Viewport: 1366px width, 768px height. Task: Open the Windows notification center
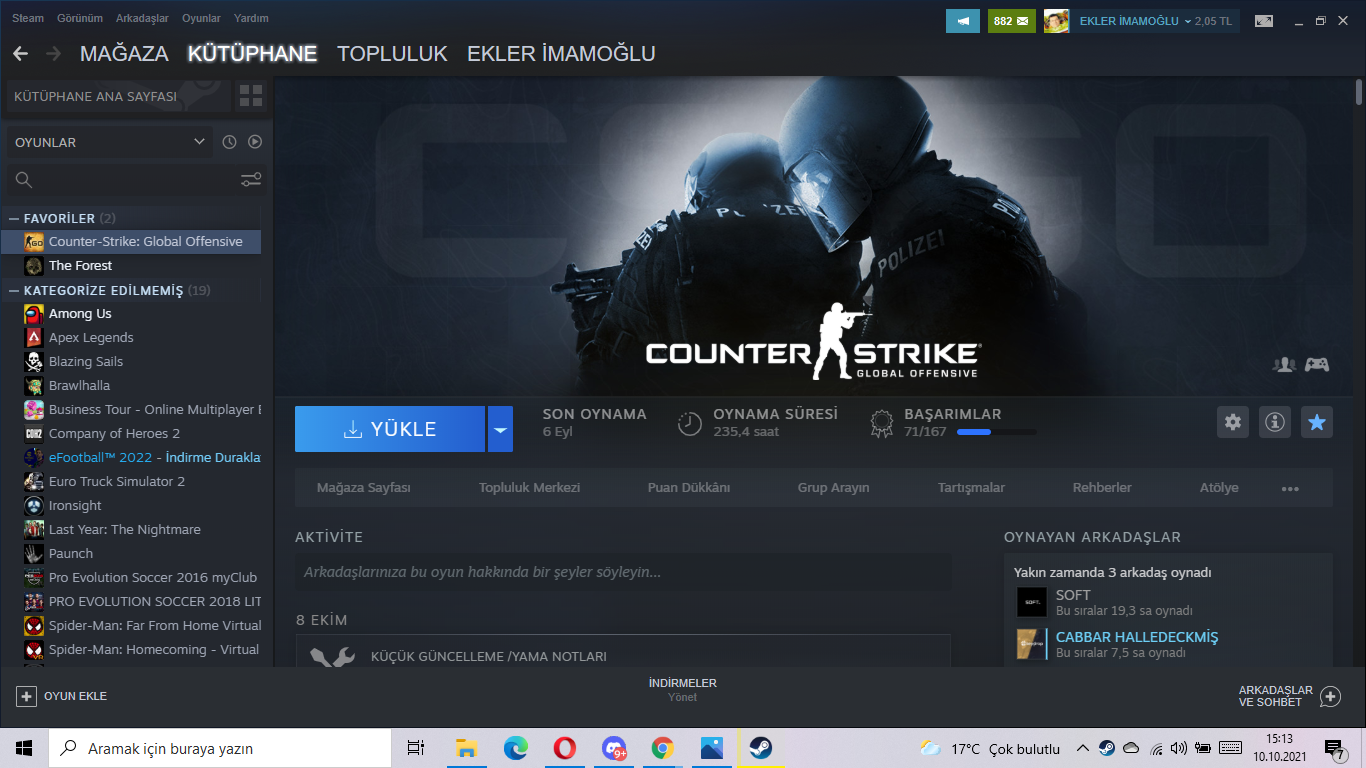1335,748
